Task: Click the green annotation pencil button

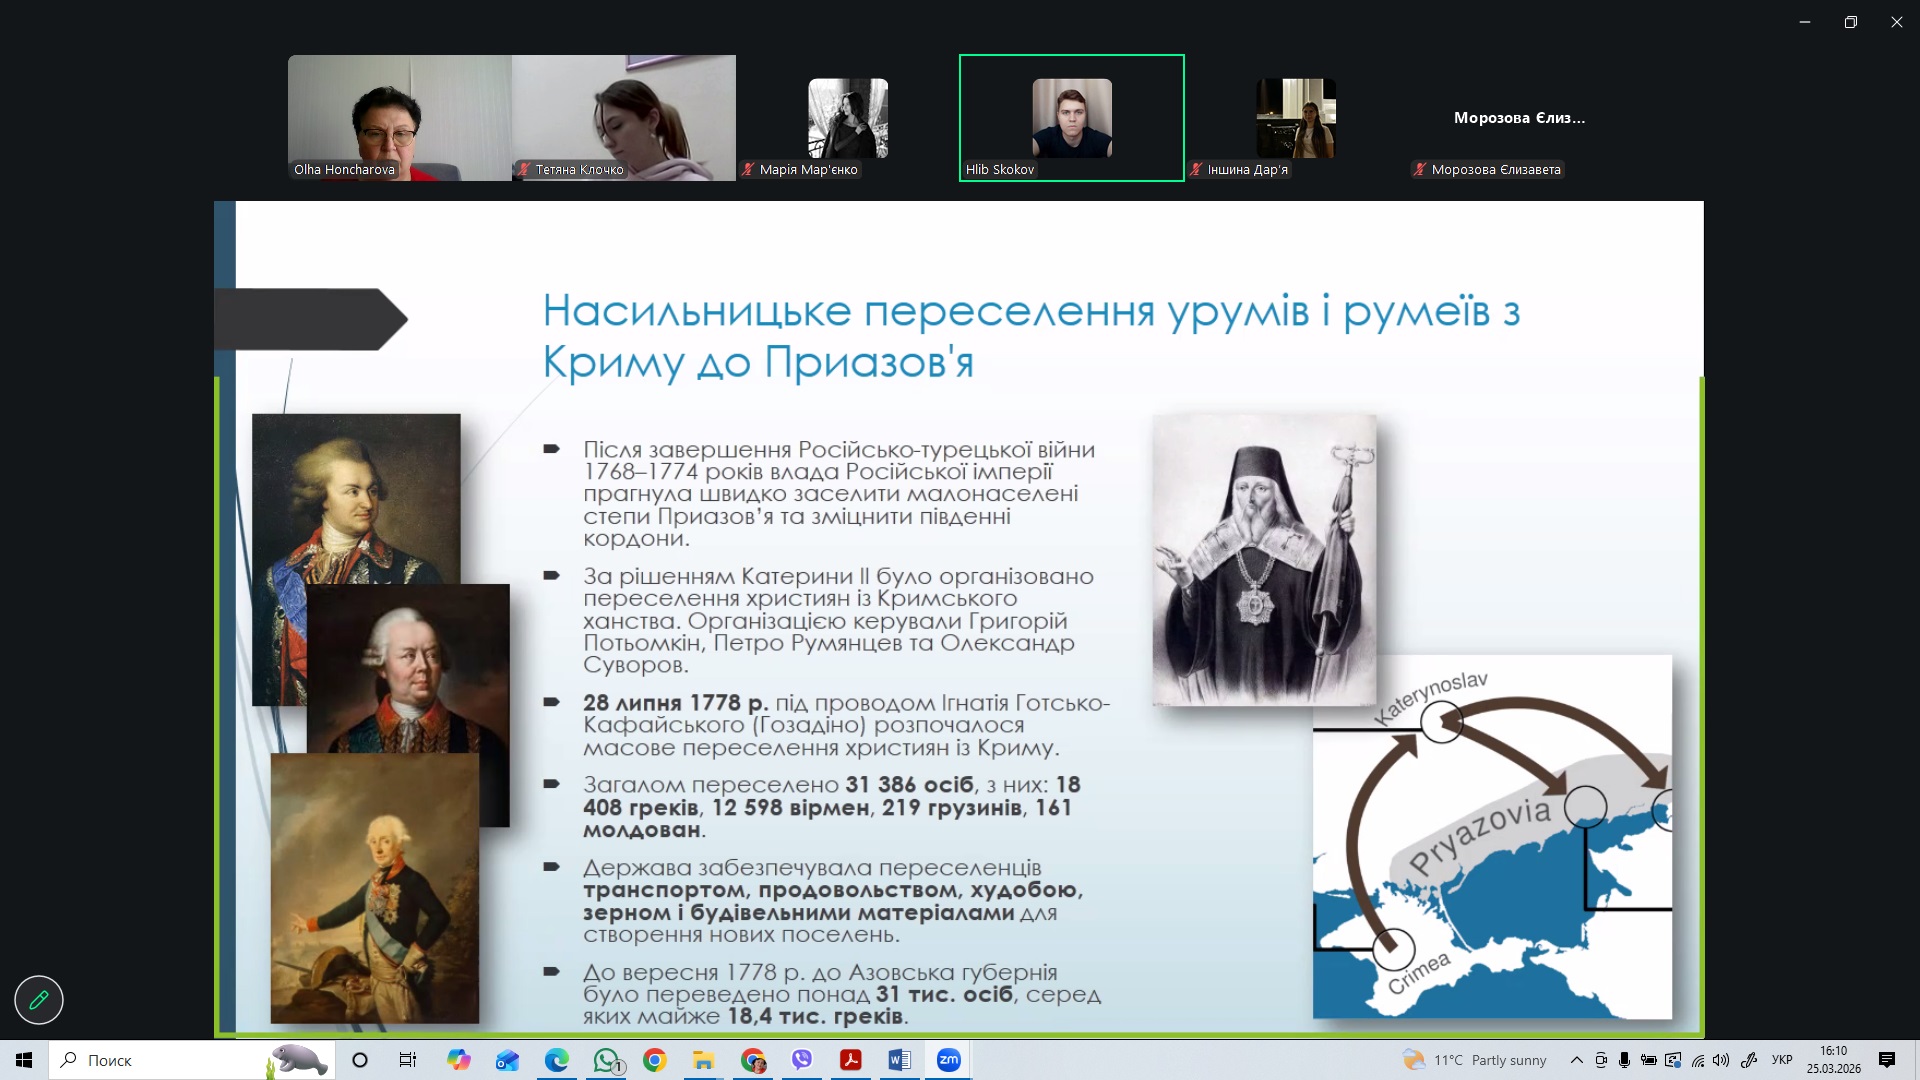Action: pyautogui.click(x=39, y=999)
